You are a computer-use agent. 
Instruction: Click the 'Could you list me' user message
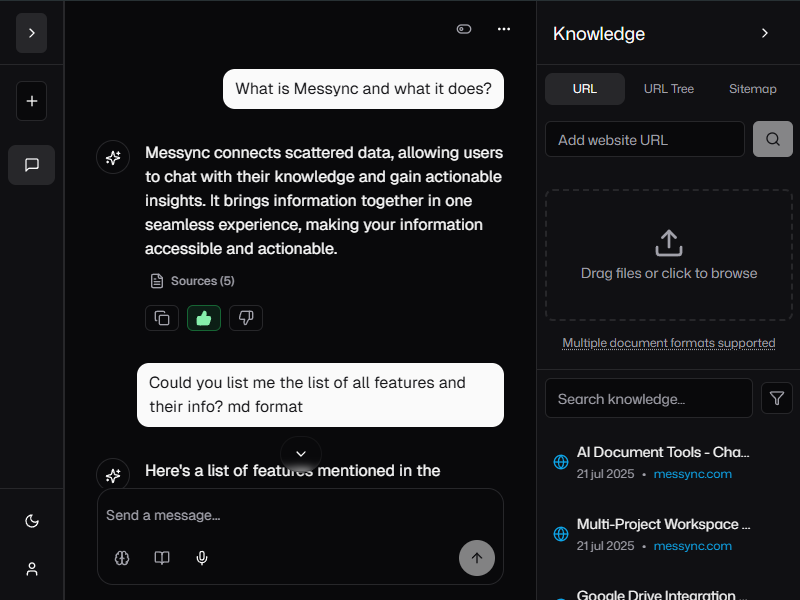click(320, 394)
